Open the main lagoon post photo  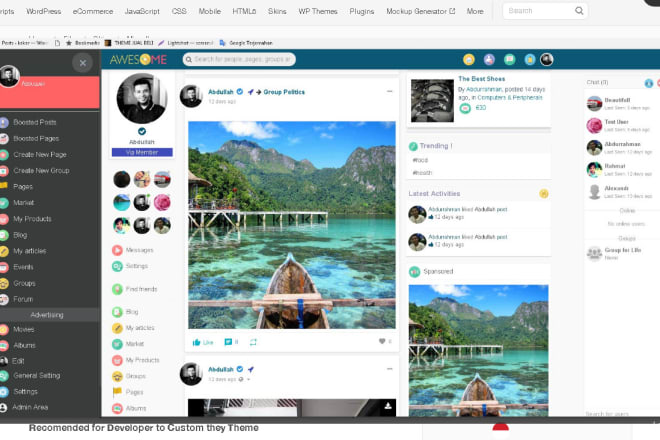pyautogui.click(x=292, y=225)
